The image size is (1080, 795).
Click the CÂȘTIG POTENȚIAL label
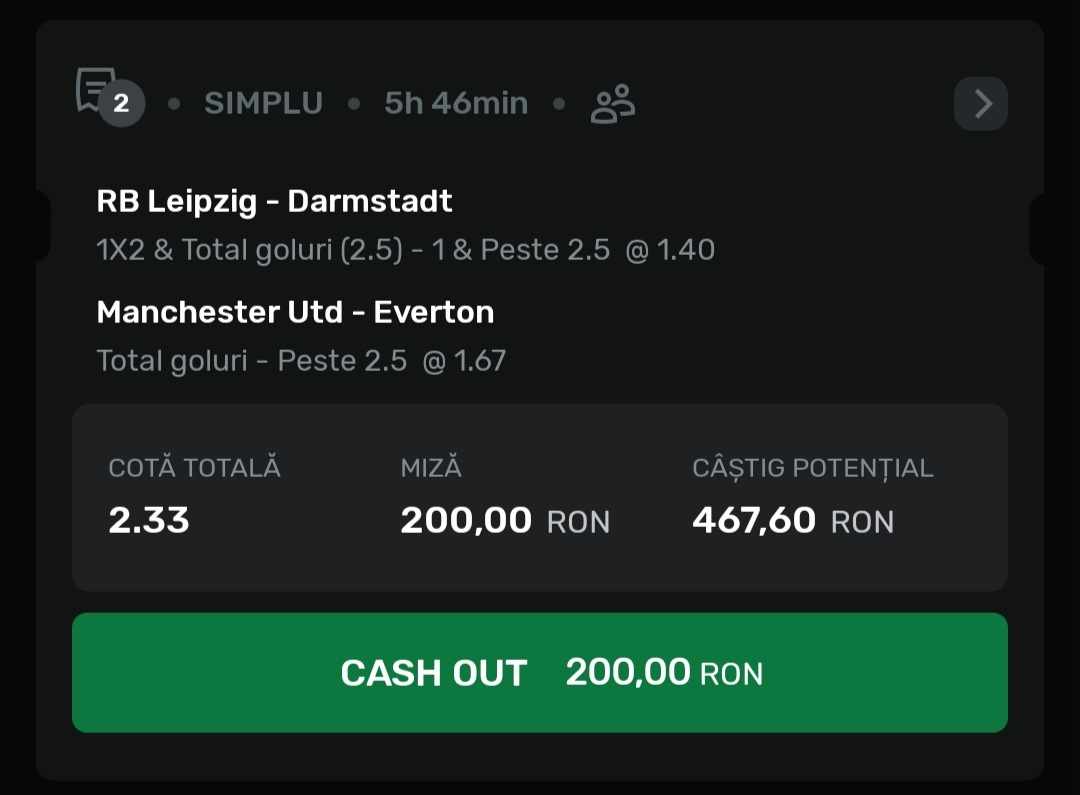pos(812,468)
